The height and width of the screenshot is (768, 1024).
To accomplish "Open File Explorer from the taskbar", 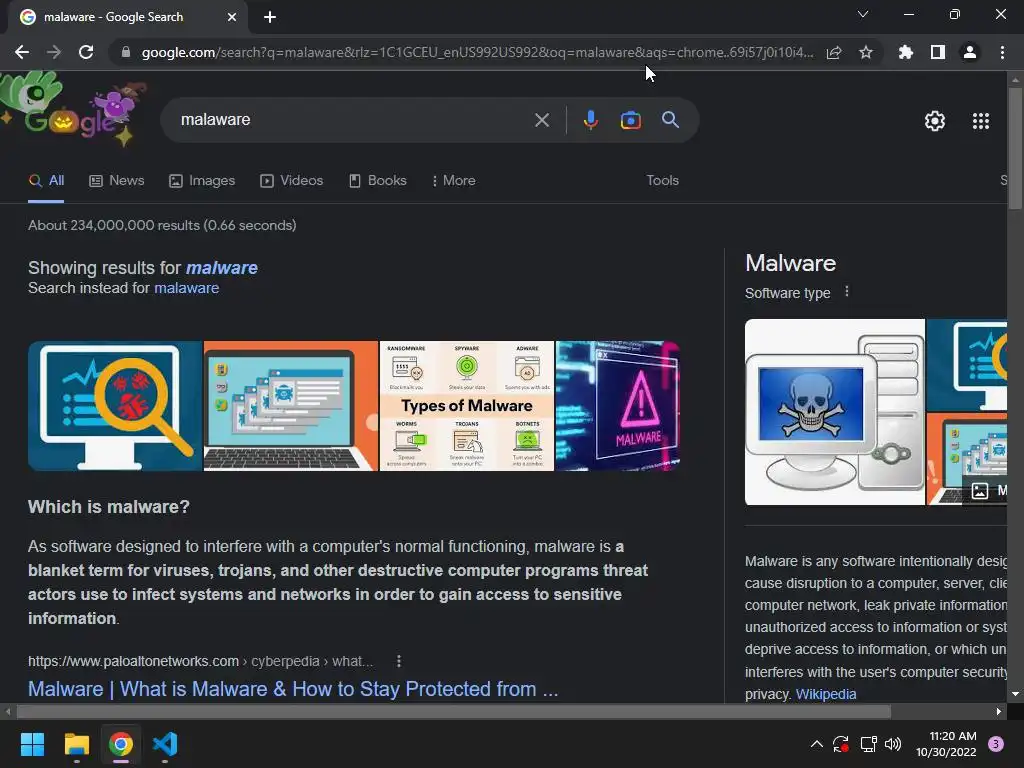I will click(76, 744).
